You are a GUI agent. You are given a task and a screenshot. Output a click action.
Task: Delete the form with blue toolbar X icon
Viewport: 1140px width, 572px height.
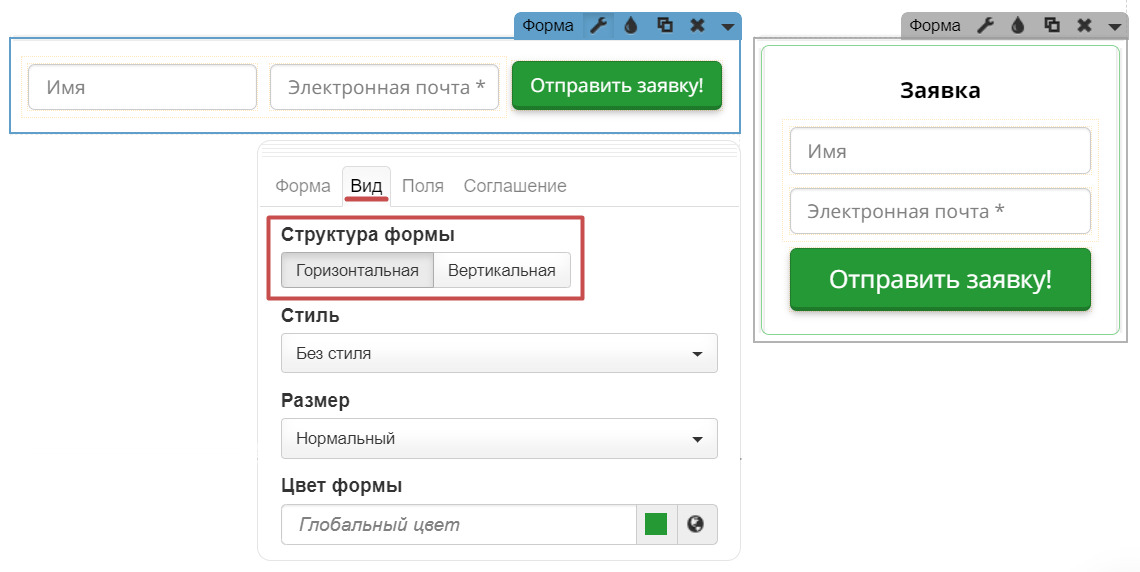coord(697,26)
